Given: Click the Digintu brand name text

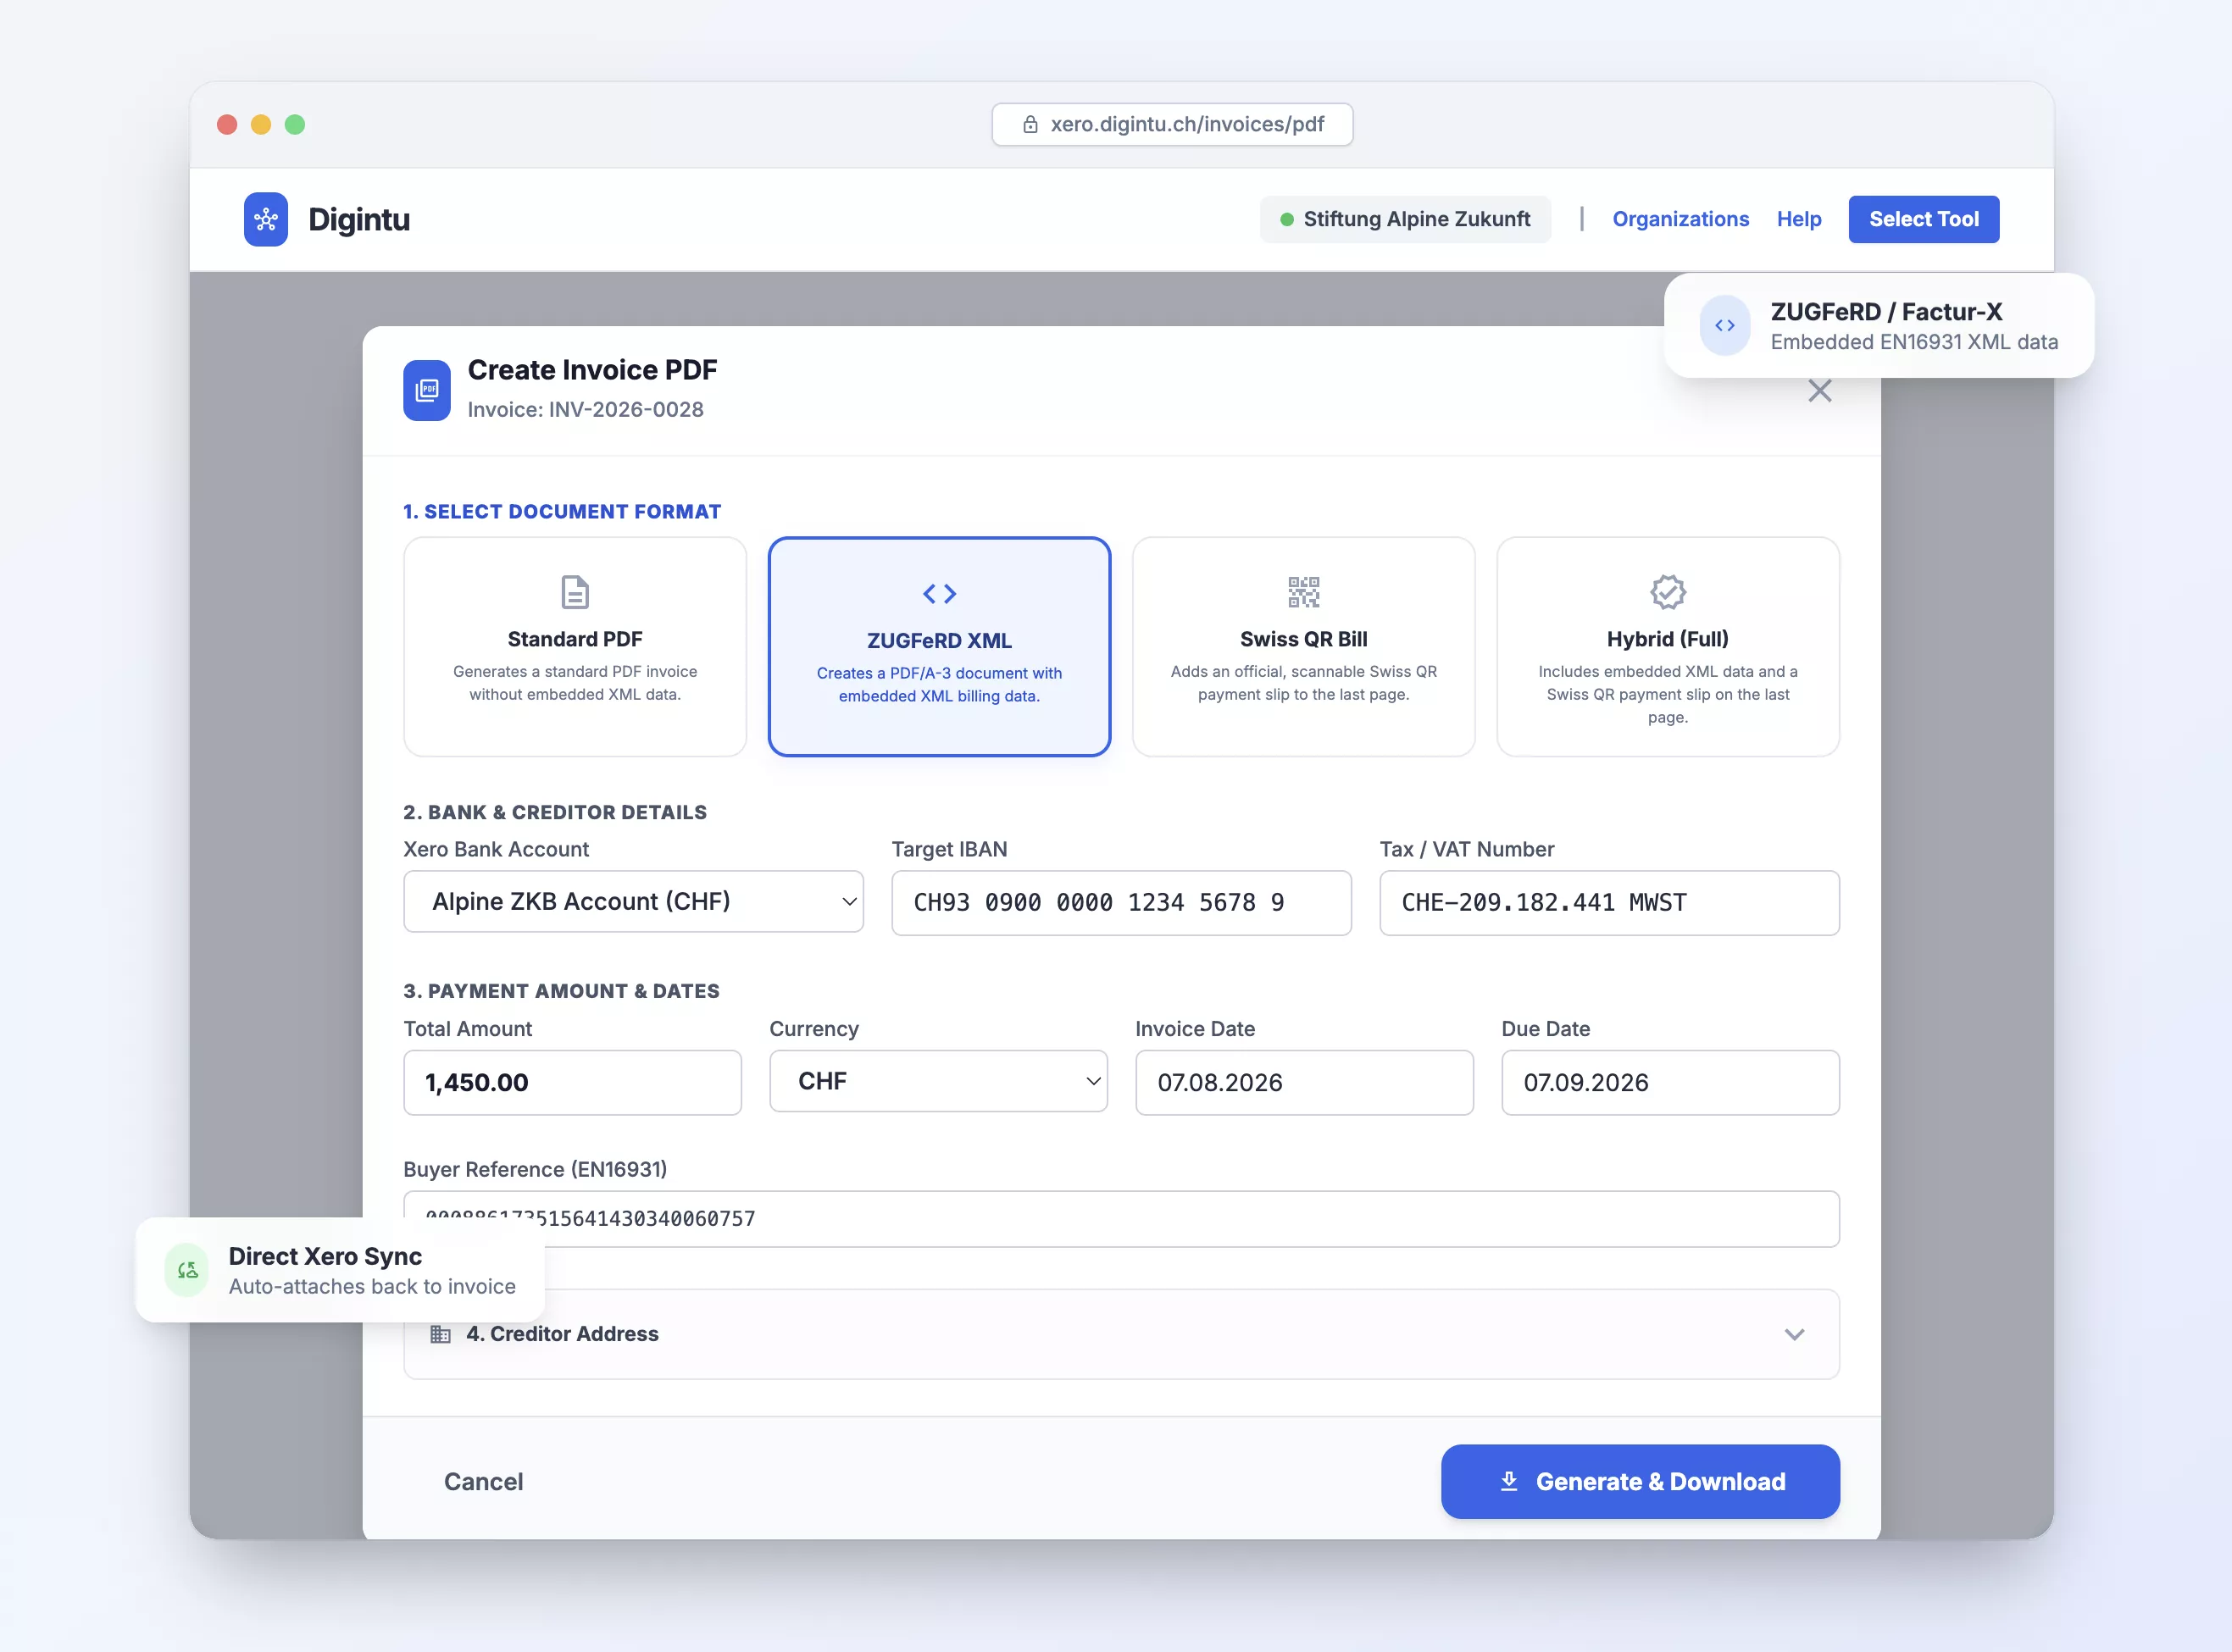Looking at the screenshot, I should point(359,219).
